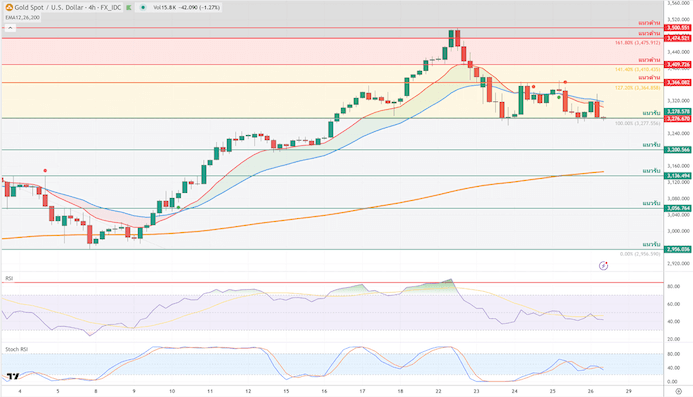Screen dimensions: 693x397
Task: Open the purple lightning economic event icon
Action: tap(603, 265)
